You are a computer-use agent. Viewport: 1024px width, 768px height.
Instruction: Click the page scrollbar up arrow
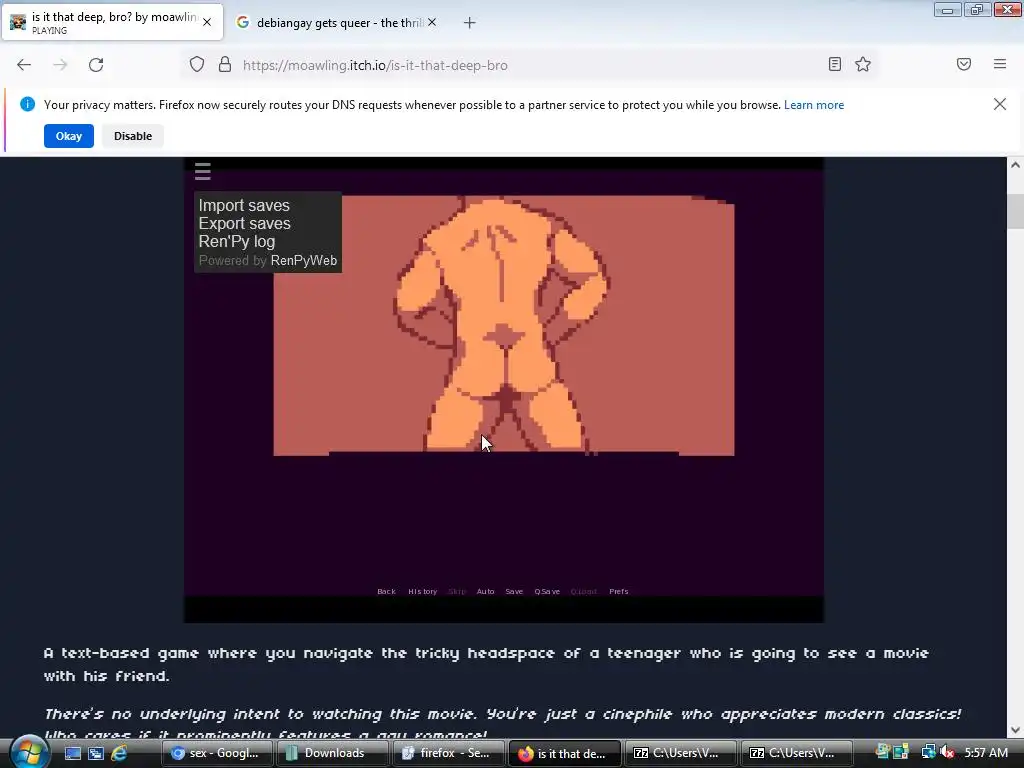[x=1015, y=165]
